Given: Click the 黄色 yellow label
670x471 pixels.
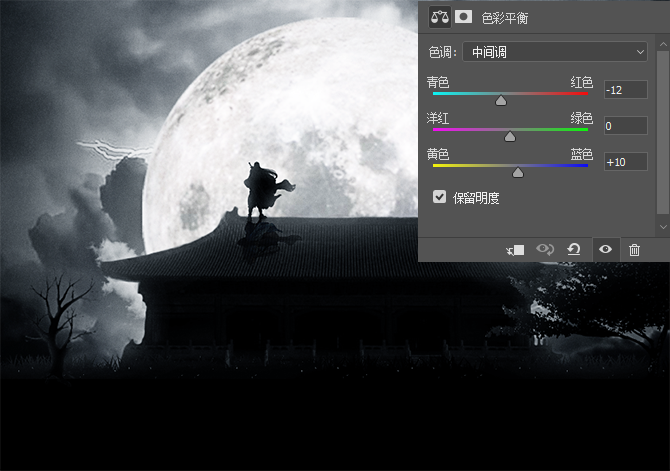Looking at the screenshot, I should [x=438, y=154].
